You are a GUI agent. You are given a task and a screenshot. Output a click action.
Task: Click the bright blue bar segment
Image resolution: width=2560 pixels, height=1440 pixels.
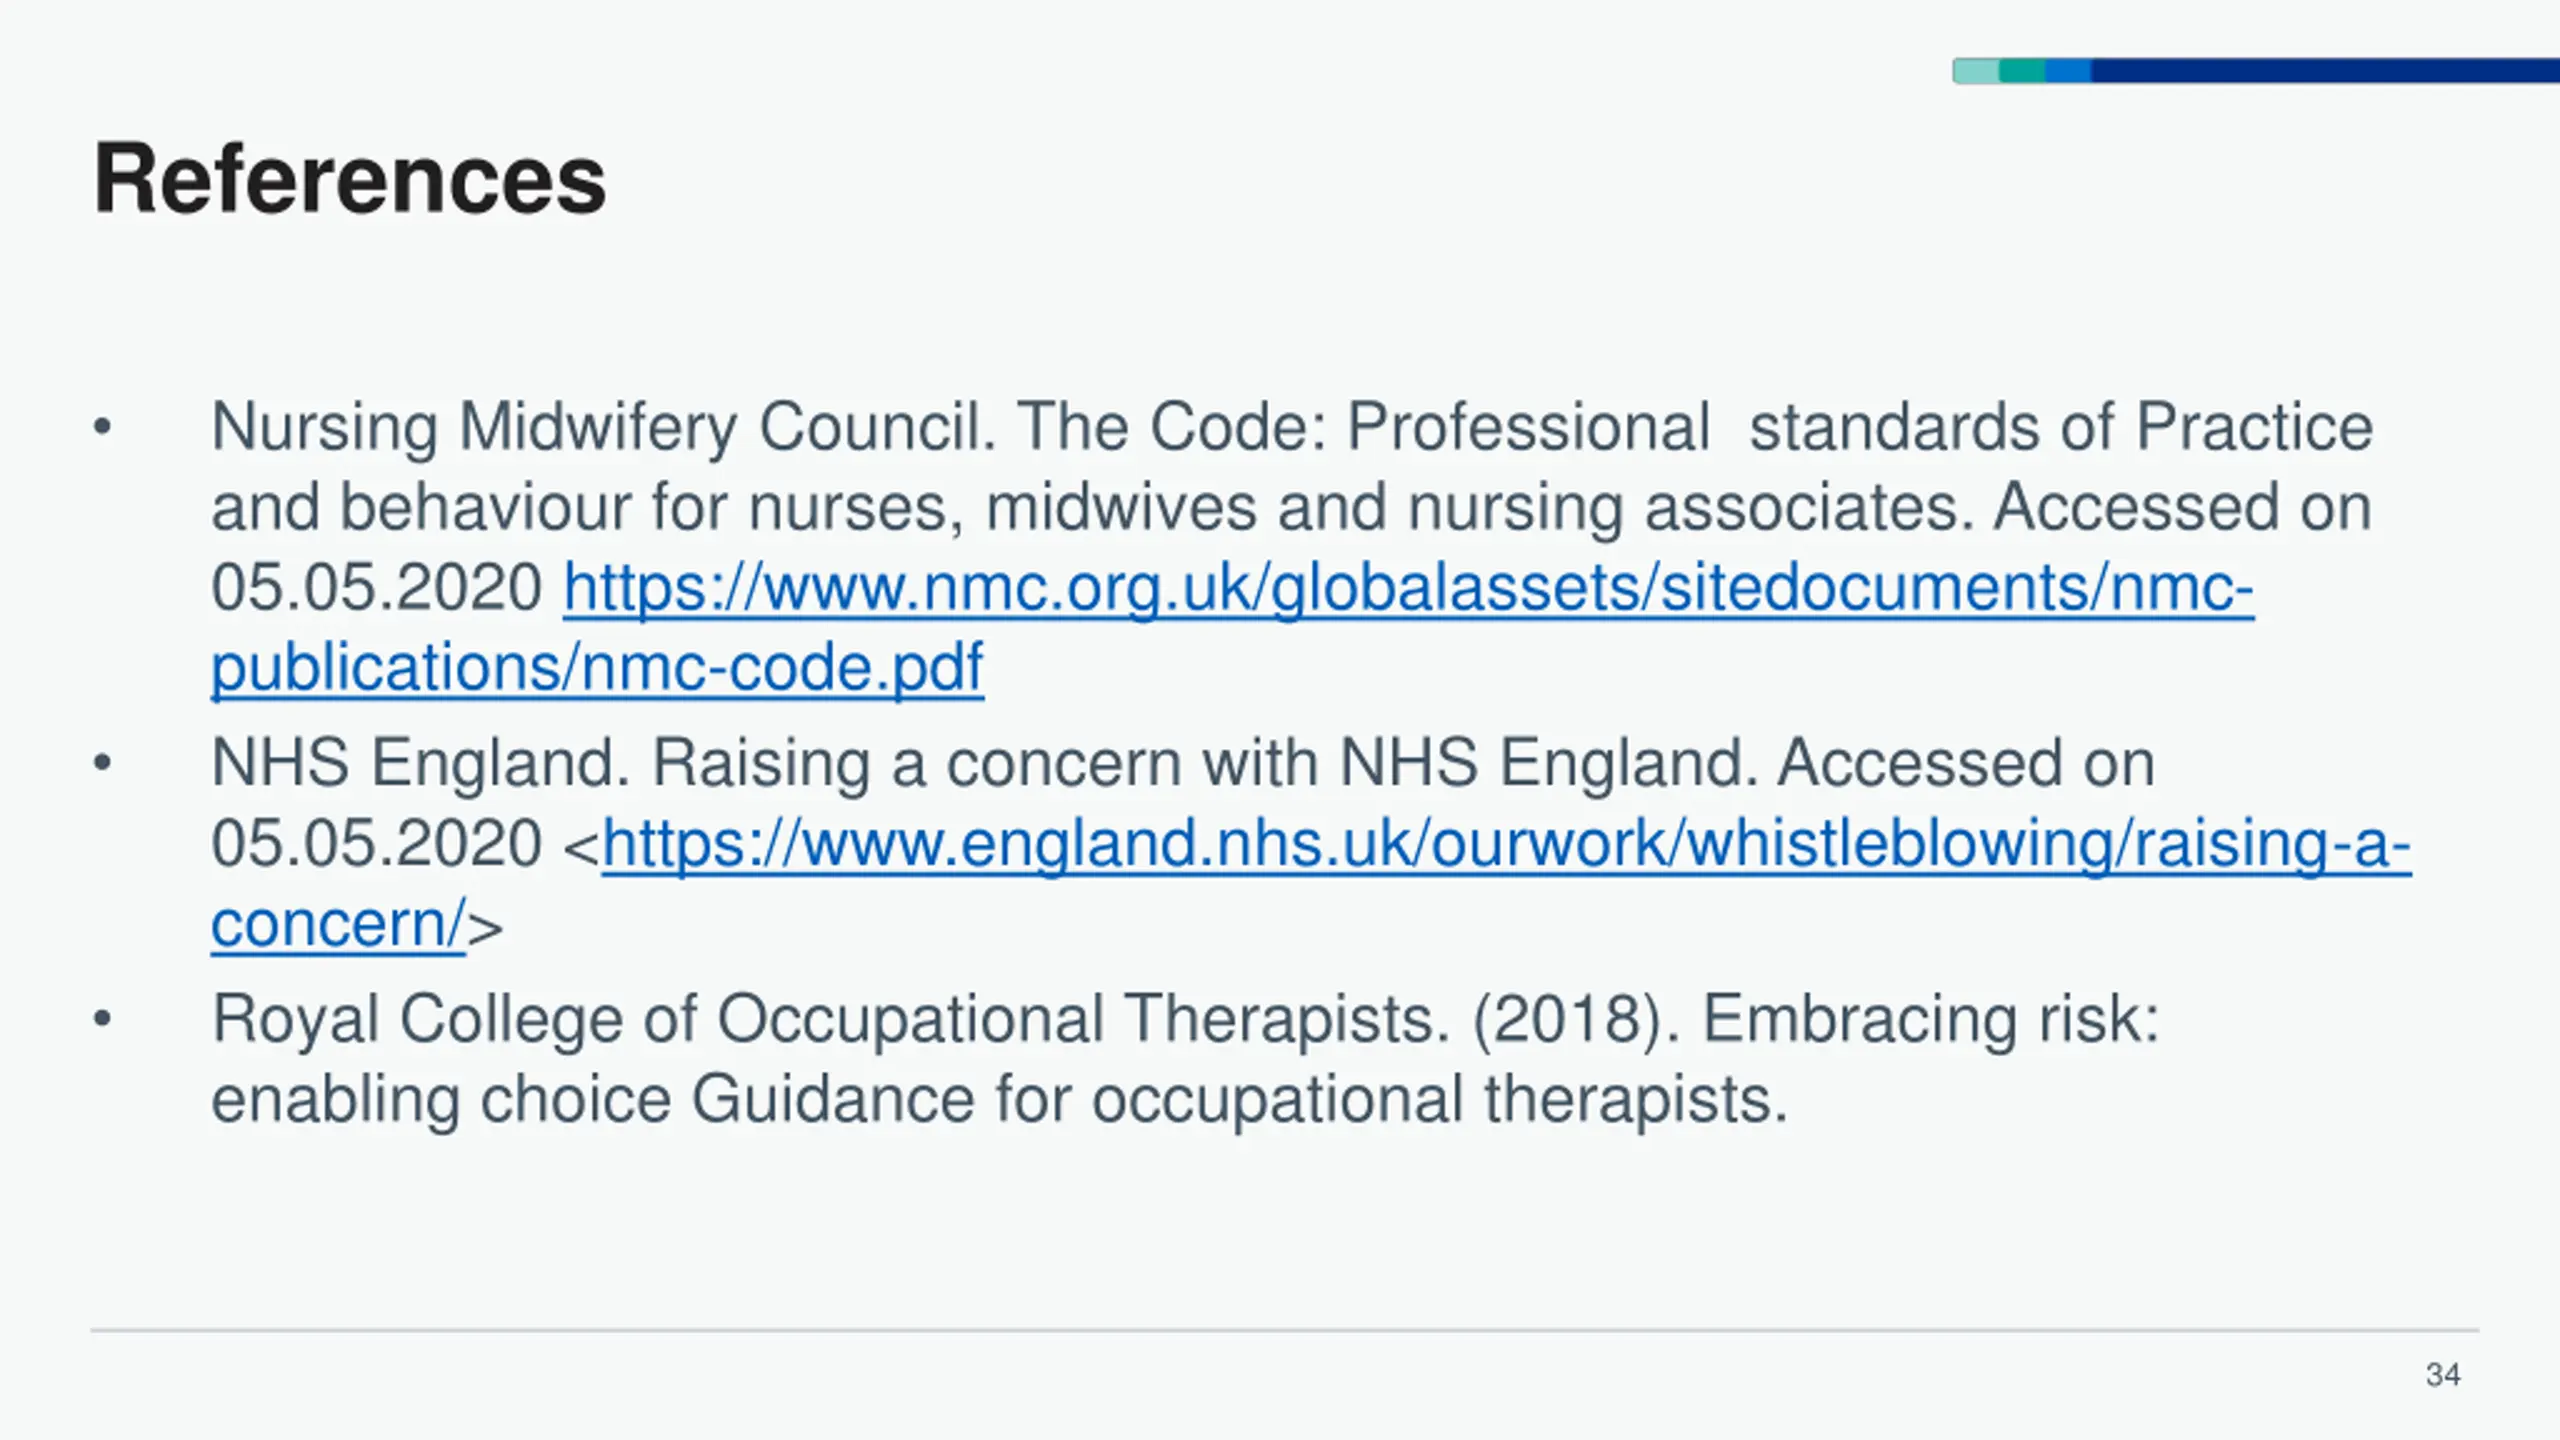click(x=2068, y=71)
